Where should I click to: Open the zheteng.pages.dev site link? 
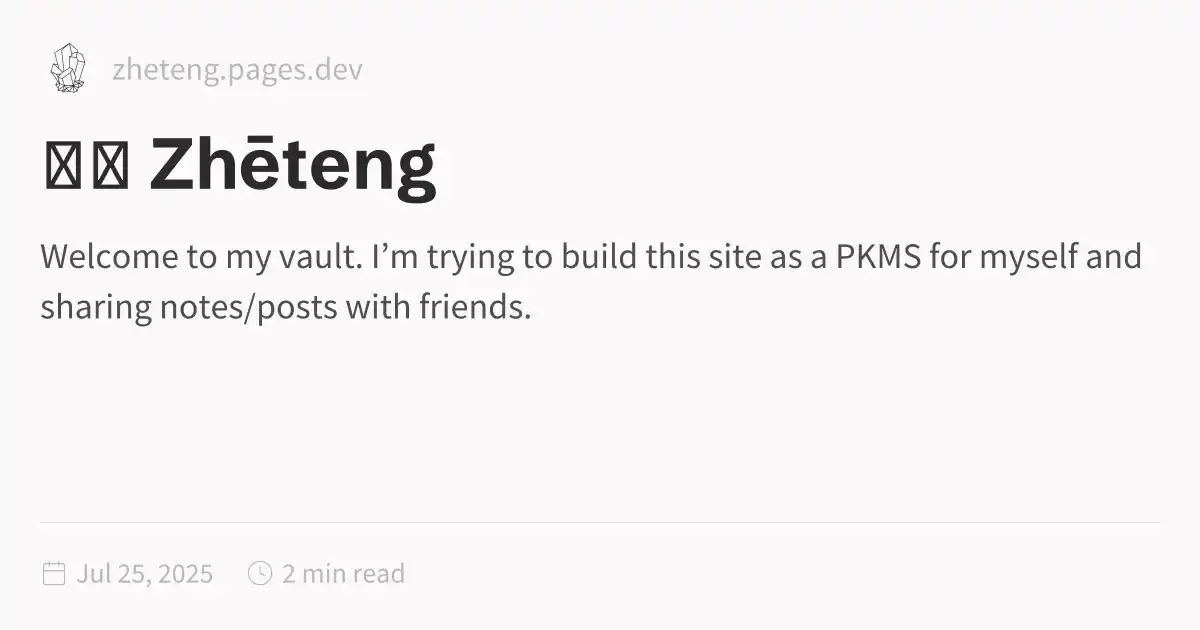click(237, 70)
